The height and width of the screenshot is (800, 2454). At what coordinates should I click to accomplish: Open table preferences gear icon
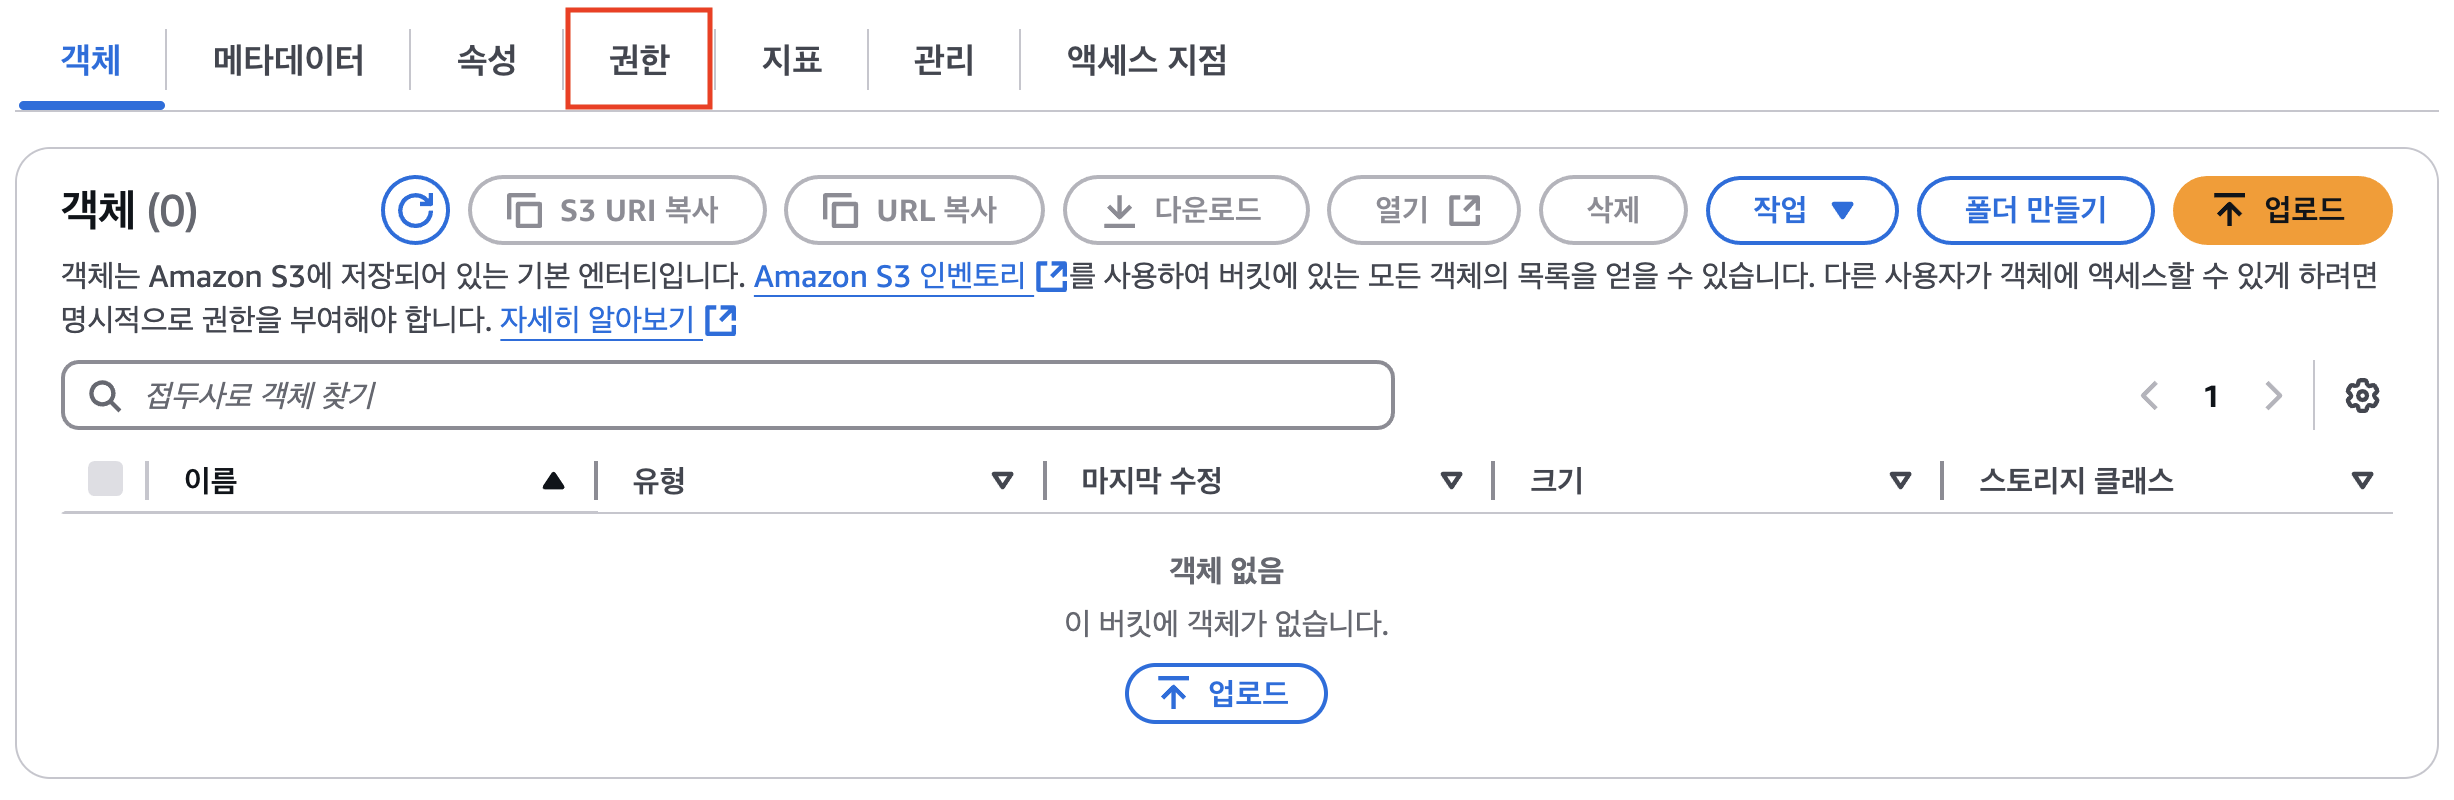(x=2362, y=396)
